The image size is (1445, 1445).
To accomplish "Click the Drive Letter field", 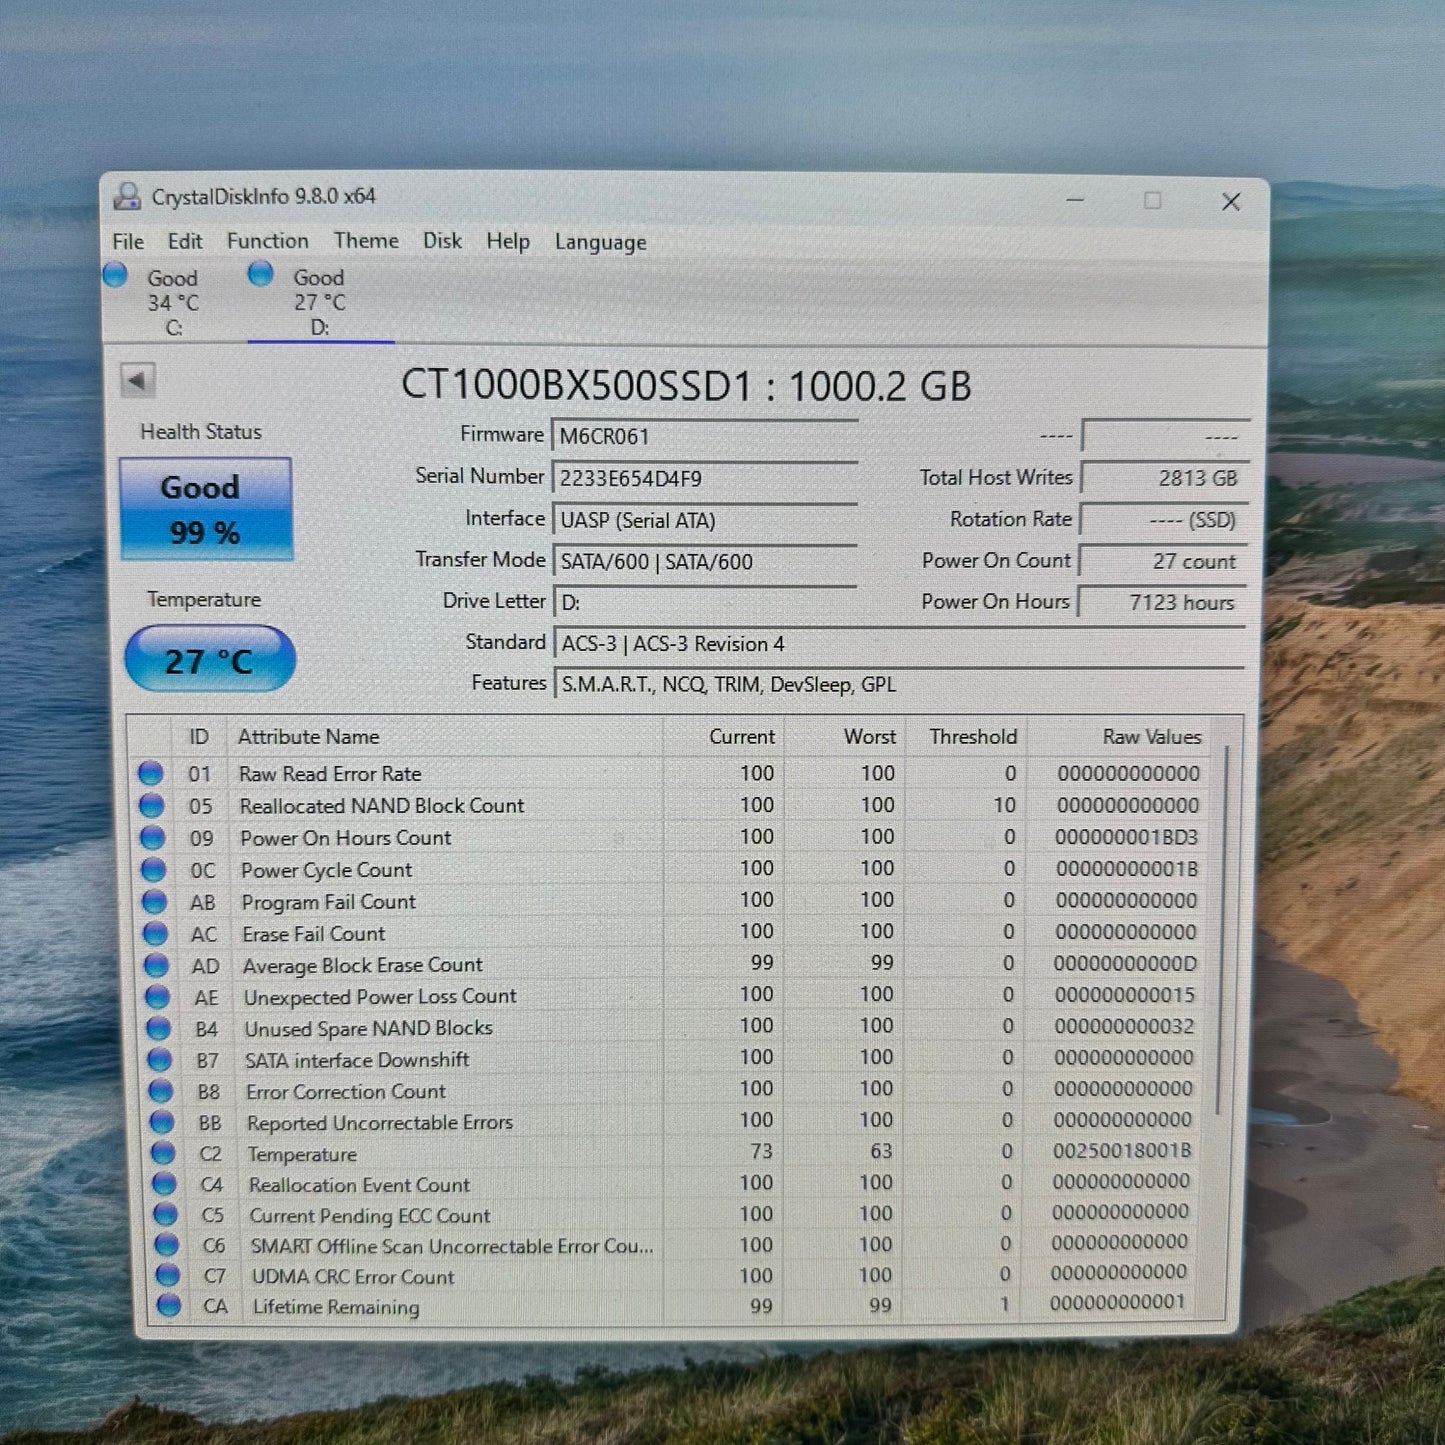I will [705, 603].
